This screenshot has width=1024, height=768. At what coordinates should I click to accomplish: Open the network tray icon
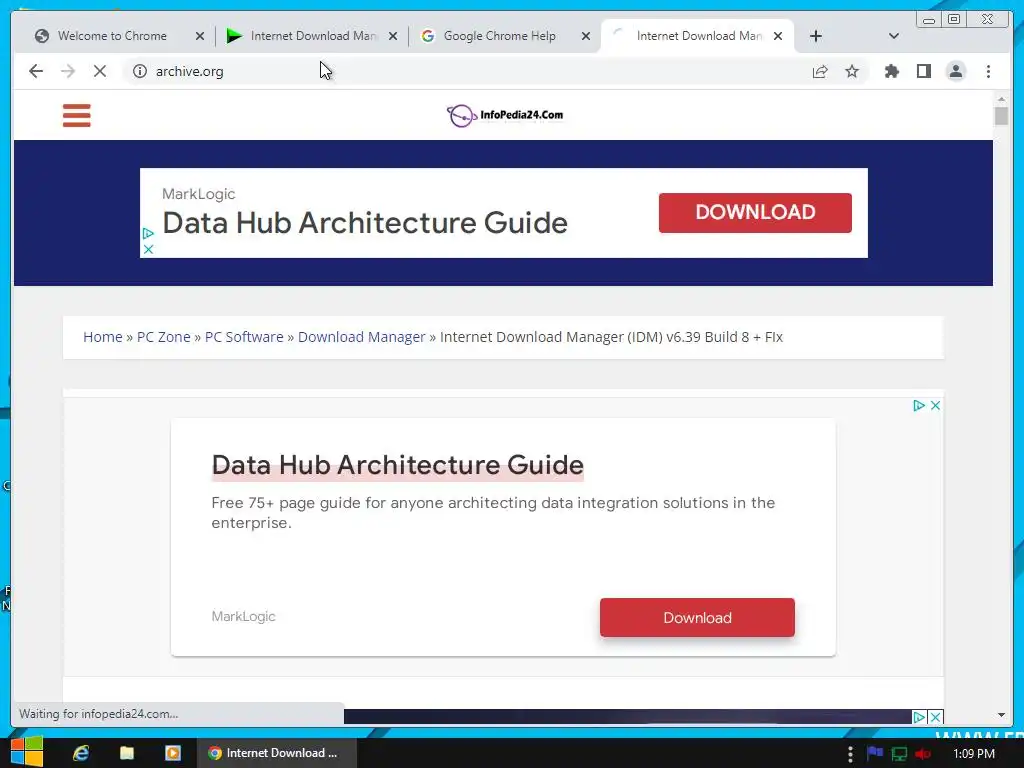point(899,754)
